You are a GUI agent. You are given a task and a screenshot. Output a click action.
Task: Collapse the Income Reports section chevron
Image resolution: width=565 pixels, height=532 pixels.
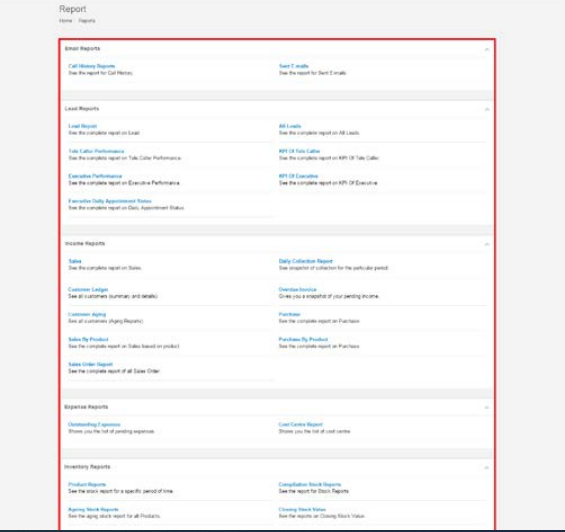[487, 244]
